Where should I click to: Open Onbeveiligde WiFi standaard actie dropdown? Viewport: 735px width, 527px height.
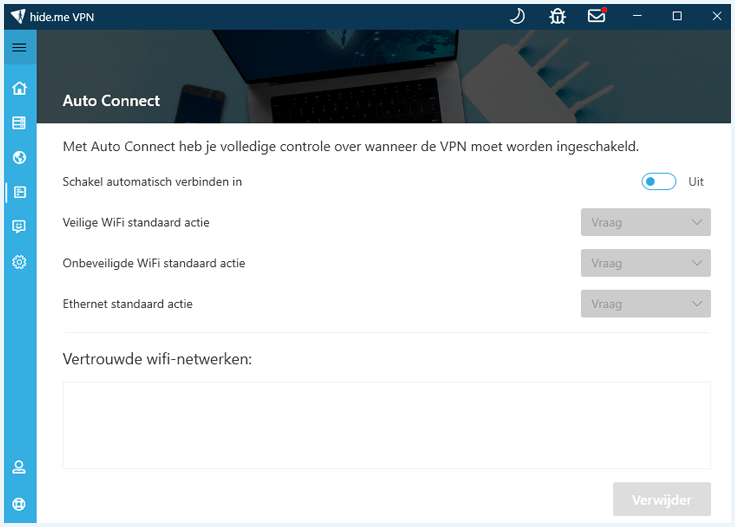pyautogui.click(x=645, y=263)
